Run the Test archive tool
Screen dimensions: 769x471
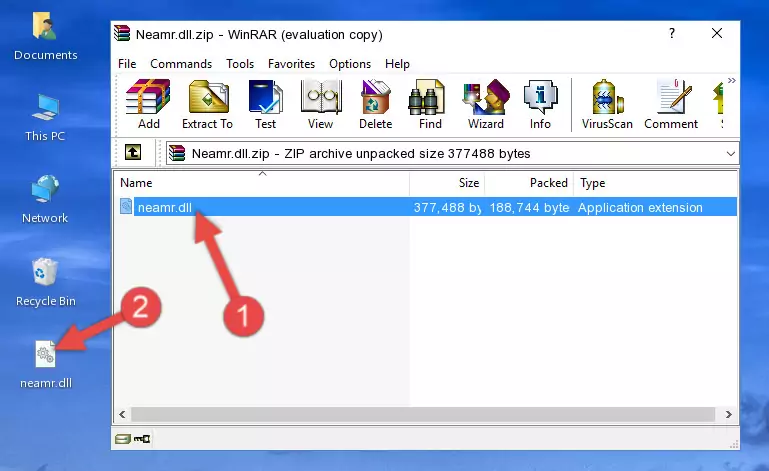[265, 104]
